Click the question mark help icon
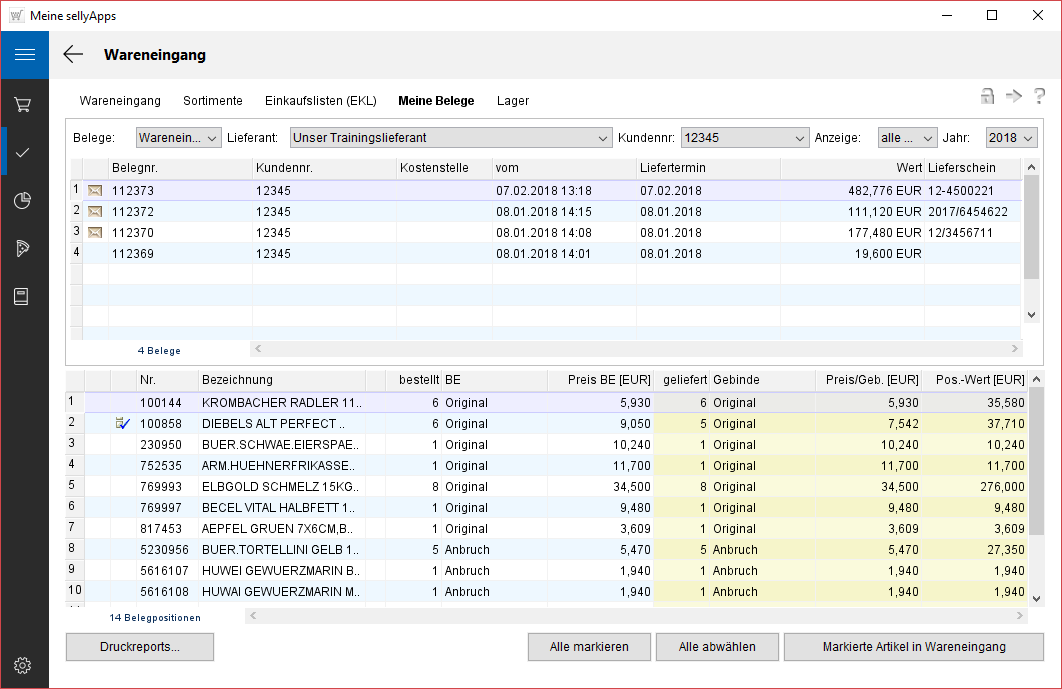This screenshot has height=689, width=1062. (x=1039, y=96)
